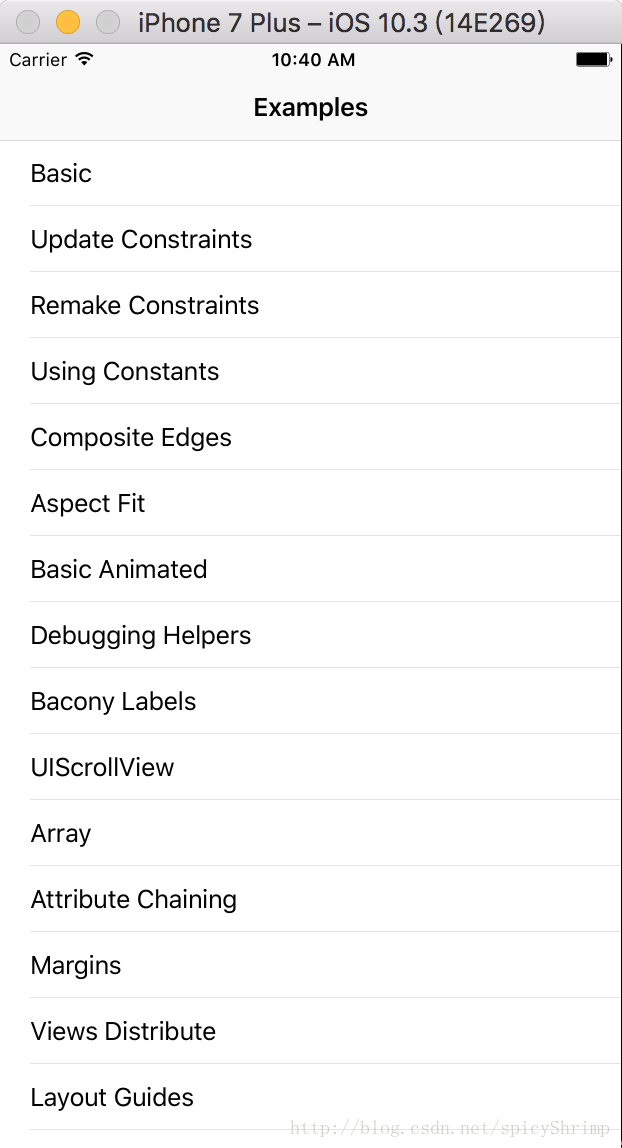Screen dimensions: 622x1148
Task: Click the battery icon in status bar
Action: click(x=593, y=60)
